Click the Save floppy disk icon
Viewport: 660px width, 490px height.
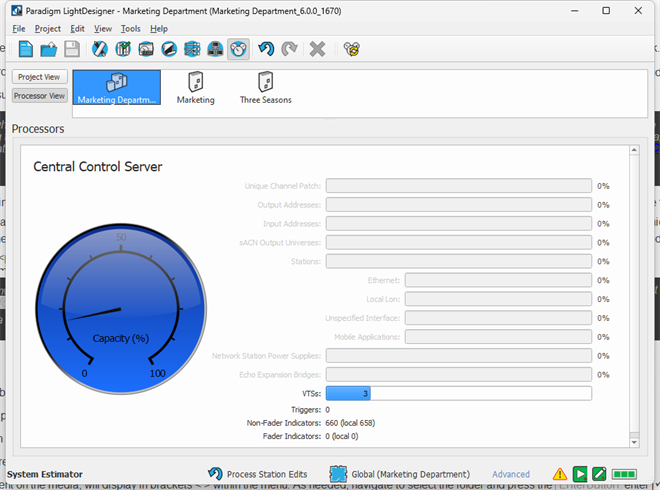(x=72, y=49)
